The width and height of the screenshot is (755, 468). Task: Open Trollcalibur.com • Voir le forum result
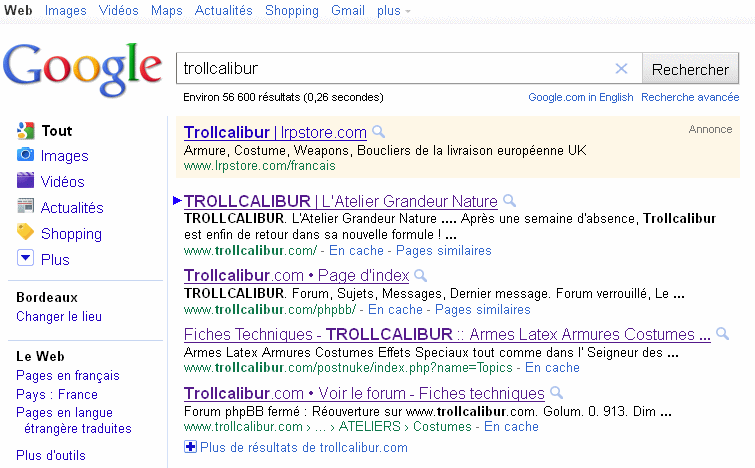(364, 393)
